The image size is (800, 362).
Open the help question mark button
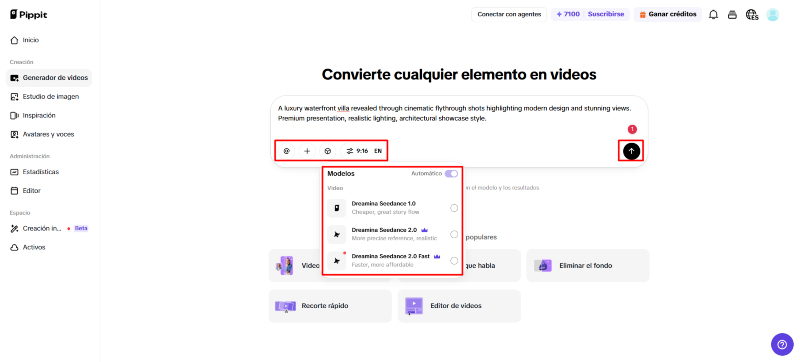[x=782, y=345]
